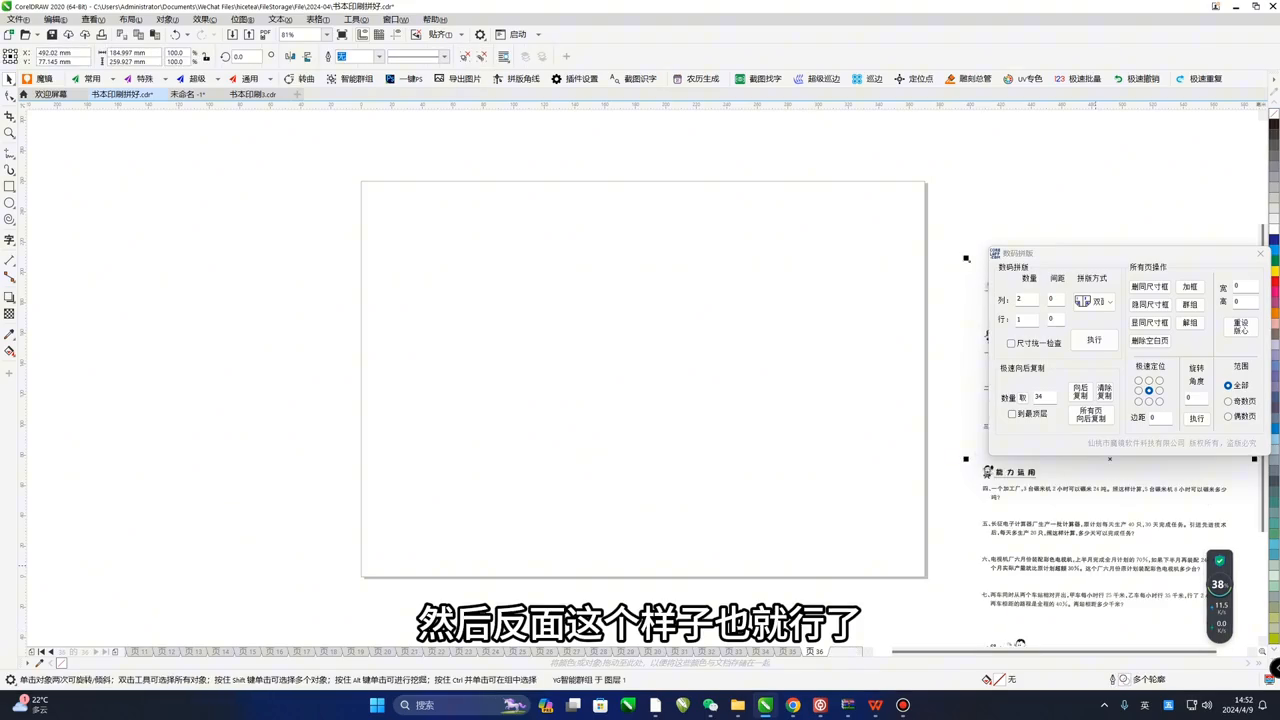Tick the 到最顶层 checkbox
Image resolution: width=1280 pixels, height=720 pixels.
(x=1012, y=414)
